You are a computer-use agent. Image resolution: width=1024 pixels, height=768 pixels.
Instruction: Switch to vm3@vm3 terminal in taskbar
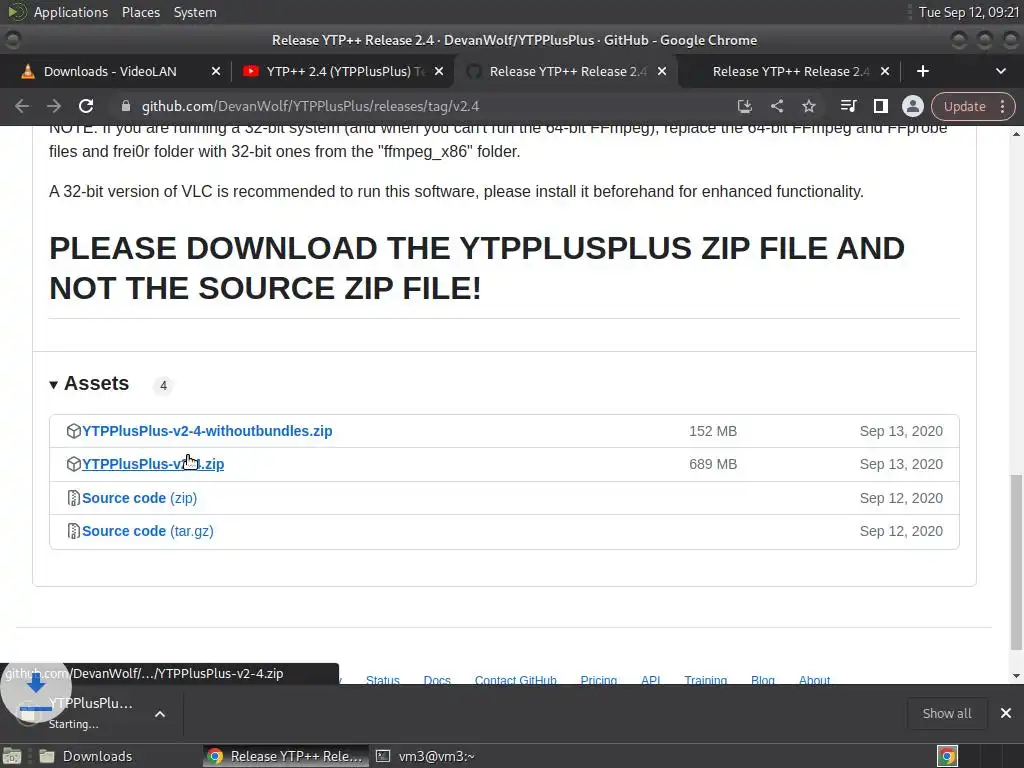pyautogui.click(x=424, y=756)
